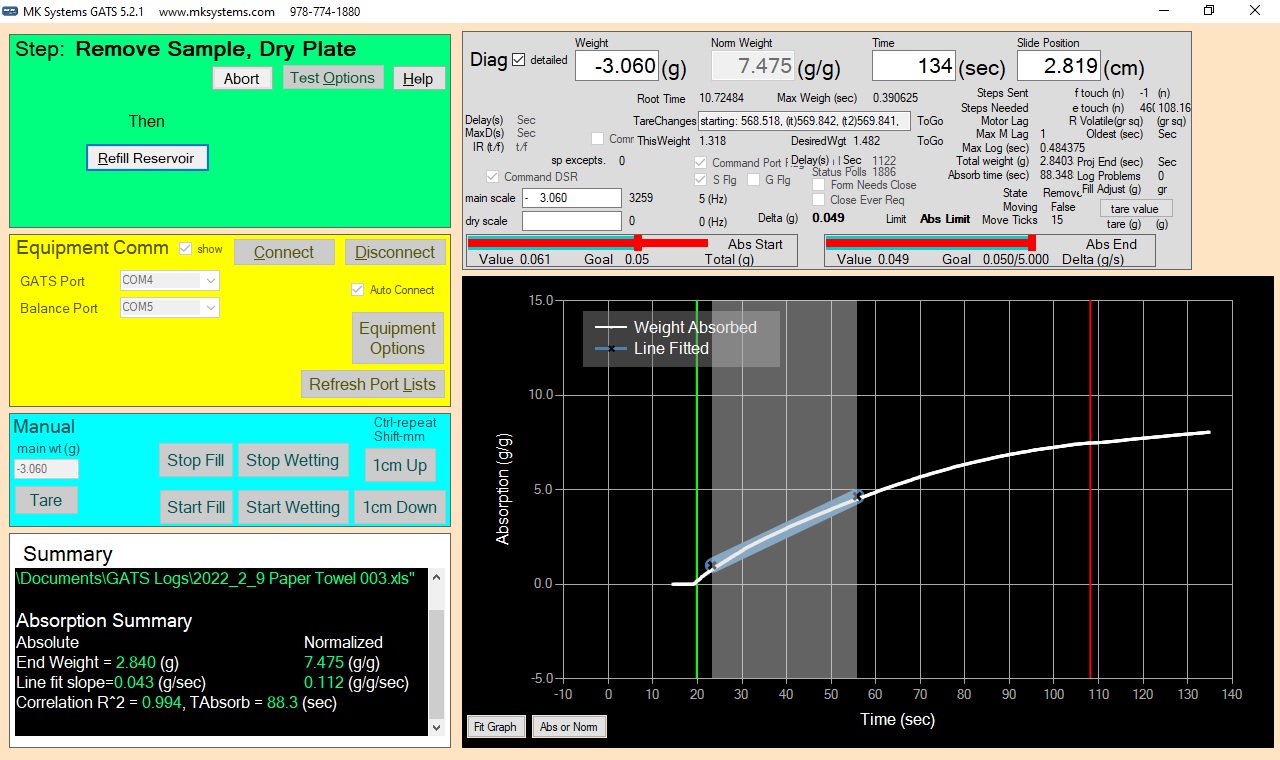Click the Paper Towel 003.xls log path
The height and width of the screenshot is (760, 1280).
(x=215, y=577)
